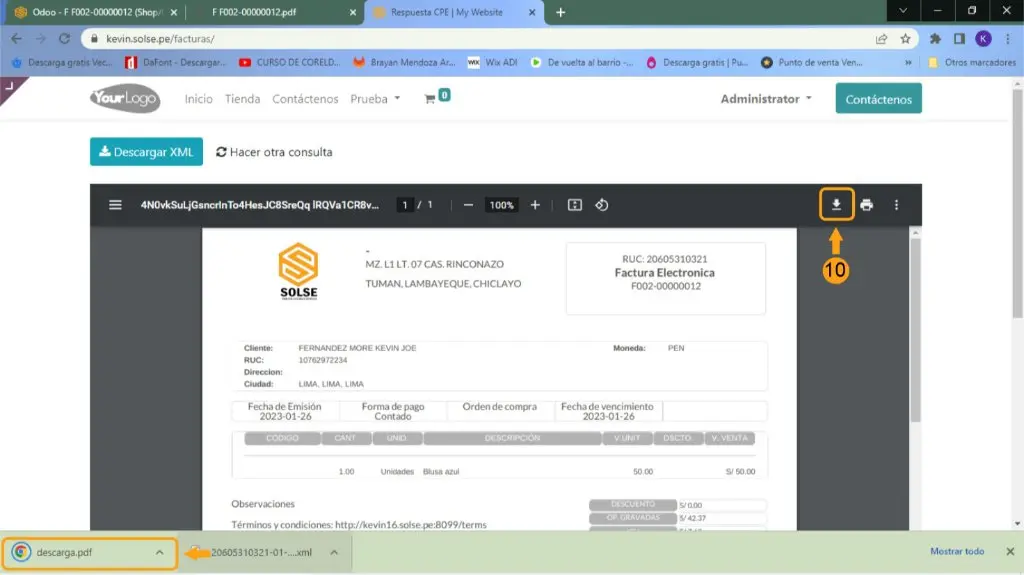Screen dimensions: 1024x575
Task: Switch to the F002-00000012.pdf browser tab
Action: click(272, 12)
